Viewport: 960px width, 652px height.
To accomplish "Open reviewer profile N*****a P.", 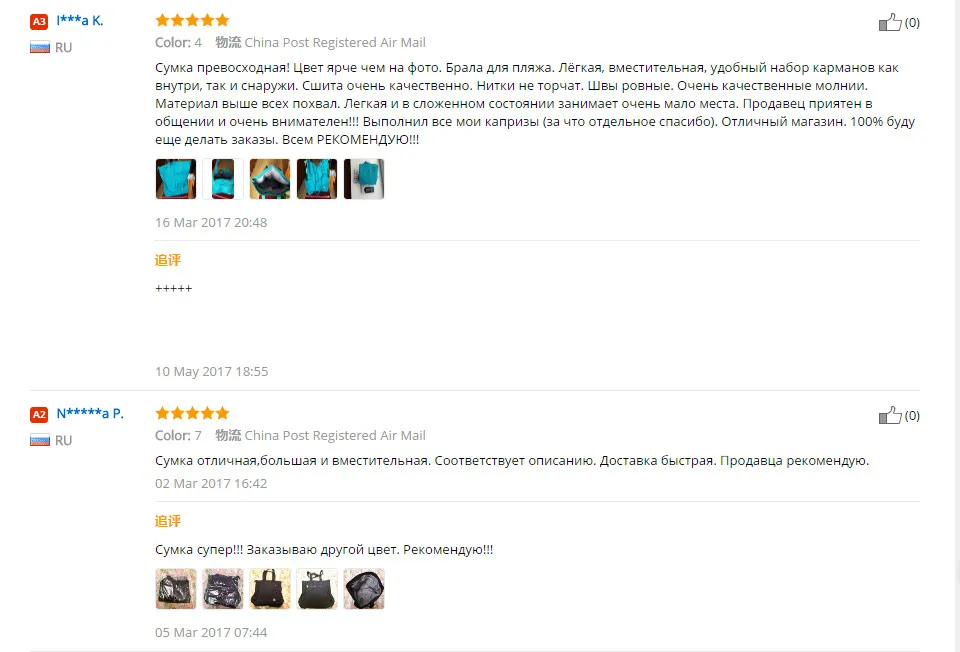I will coord(90,414).
